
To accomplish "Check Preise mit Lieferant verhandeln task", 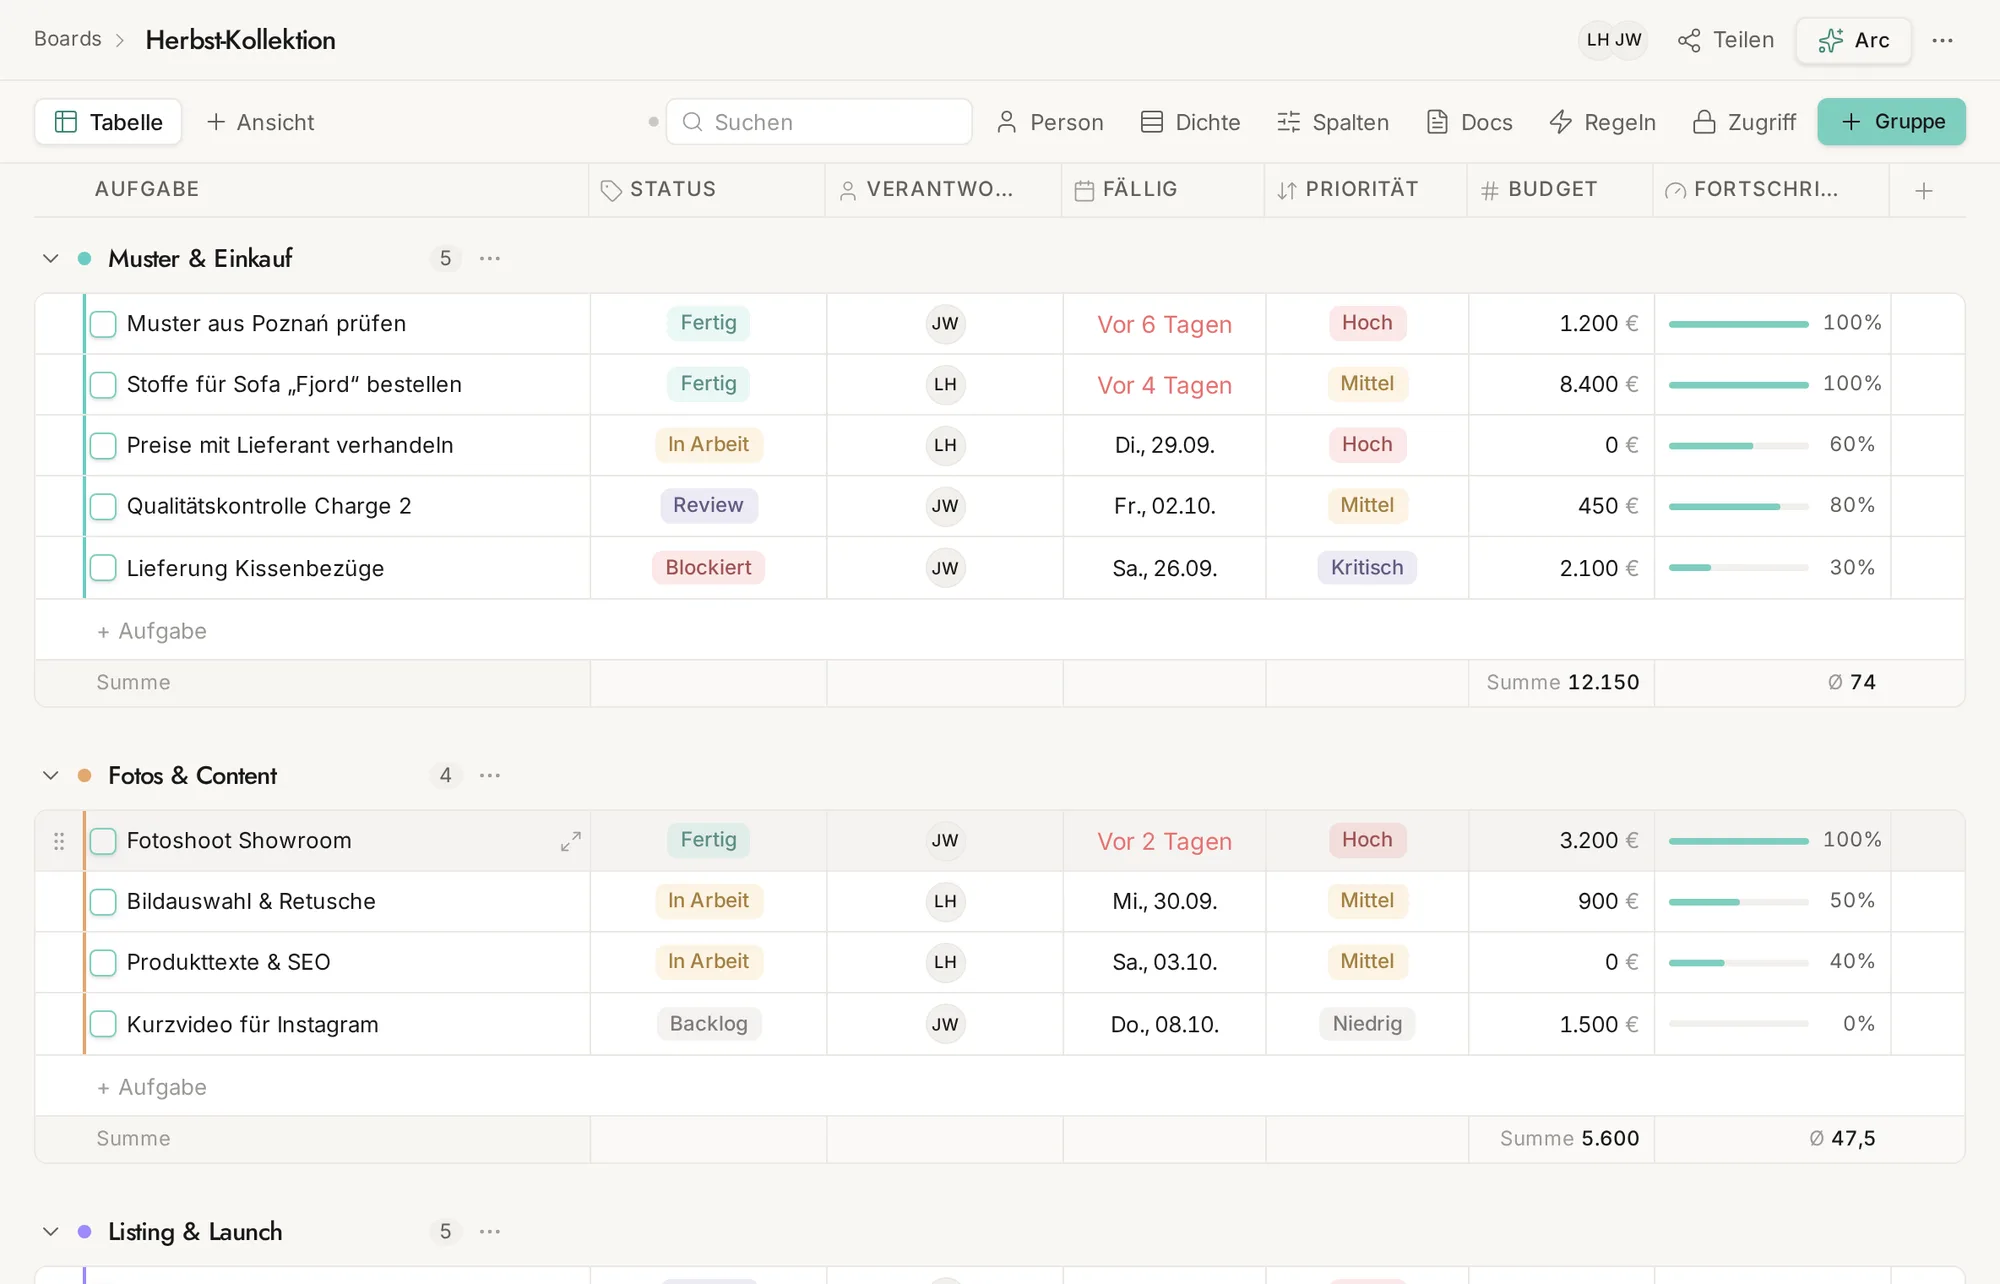I will [x=103, y=445].
